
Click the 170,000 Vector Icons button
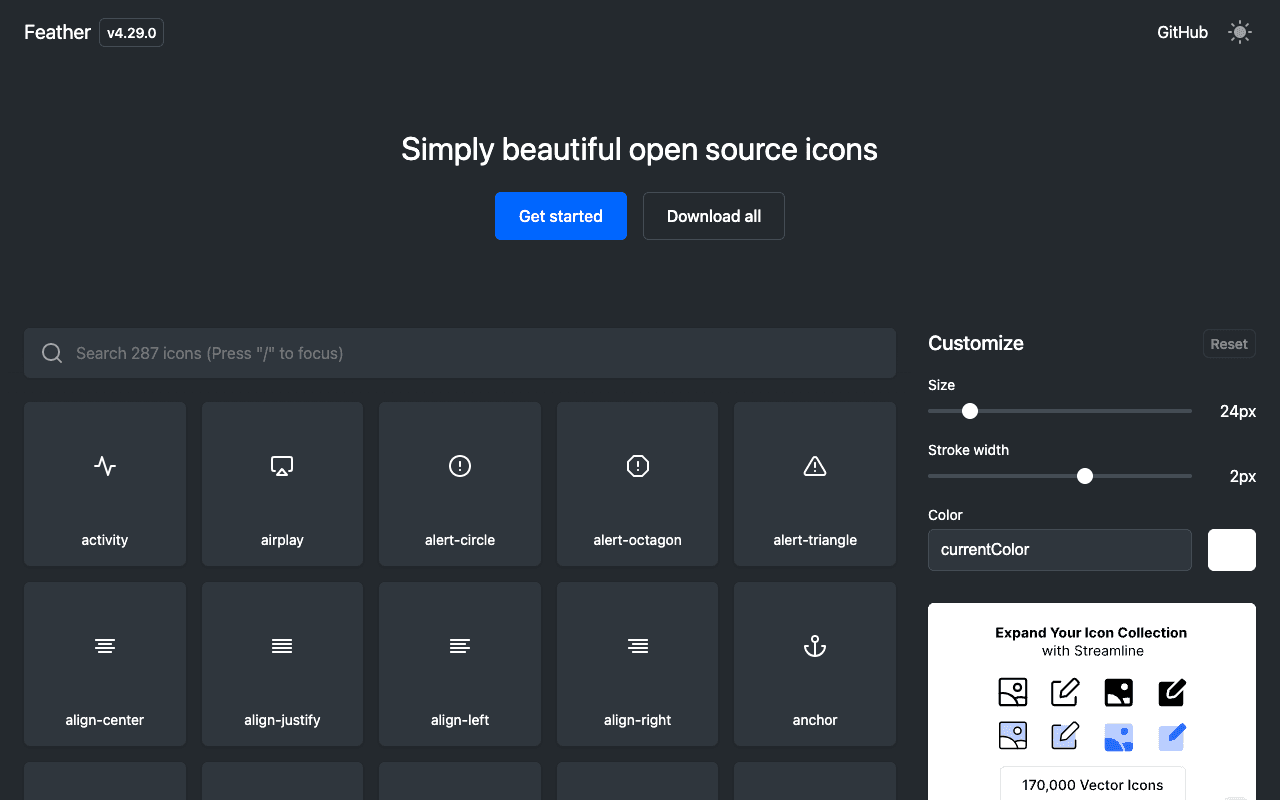1092,784
